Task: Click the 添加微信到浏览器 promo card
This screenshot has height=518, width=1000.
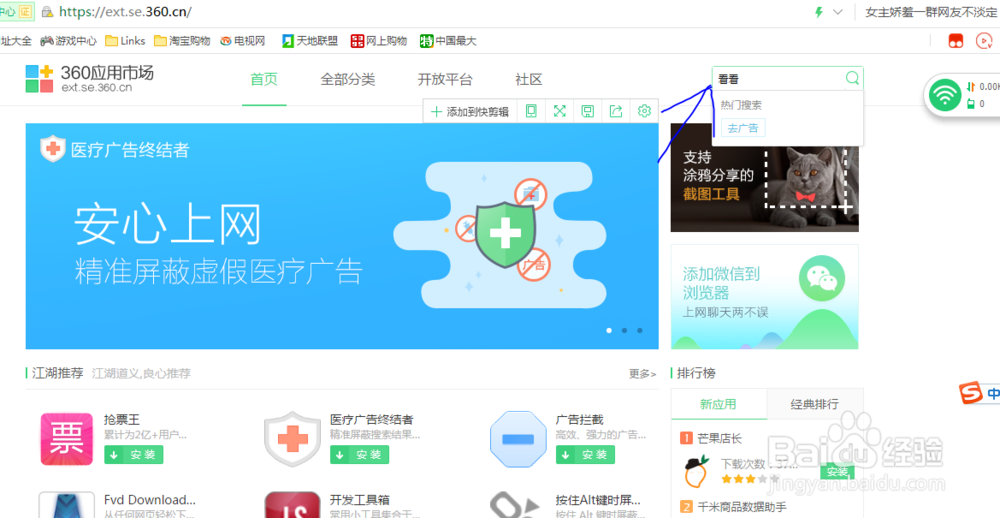Action: click(765, 297)
